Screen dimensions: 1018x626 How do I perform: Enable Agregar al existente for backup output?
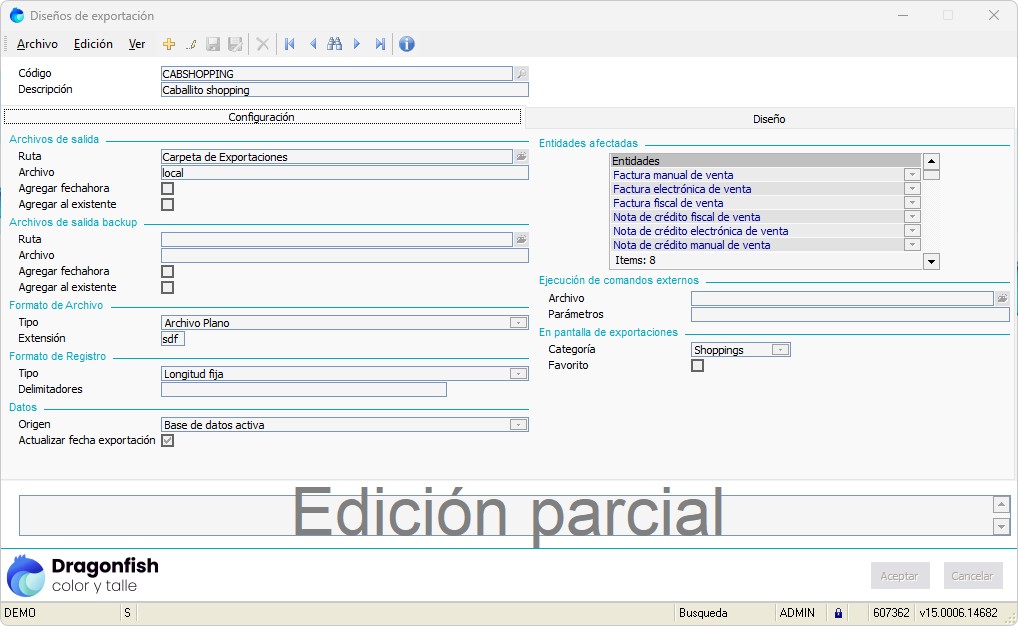pyautogui.click(x=168, y=288)
